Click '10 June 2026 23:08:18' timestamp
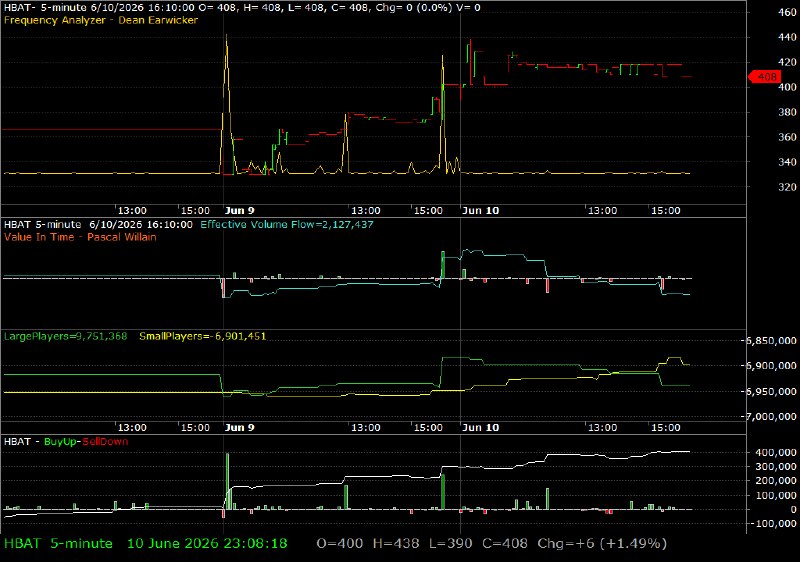This screenshot has height=562, width=800. point(207,544)
